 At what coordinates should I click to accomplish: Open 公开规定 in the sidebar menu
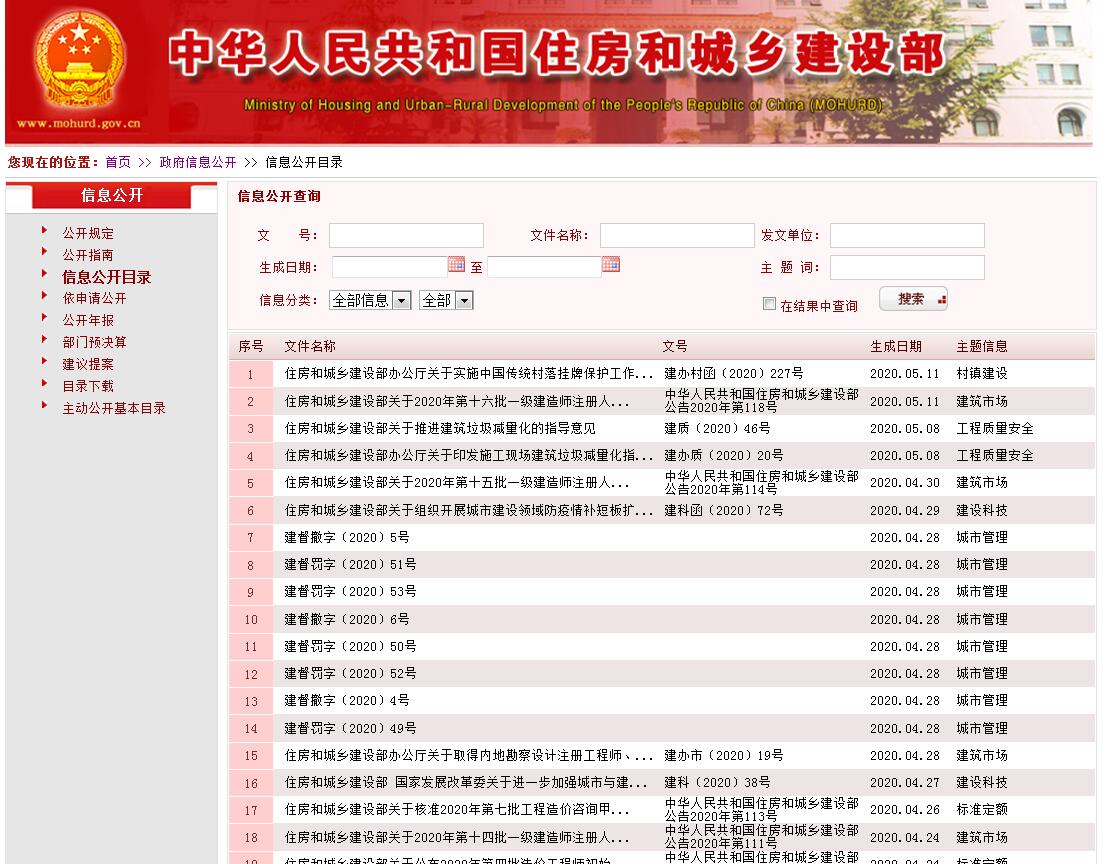[88, 233]
